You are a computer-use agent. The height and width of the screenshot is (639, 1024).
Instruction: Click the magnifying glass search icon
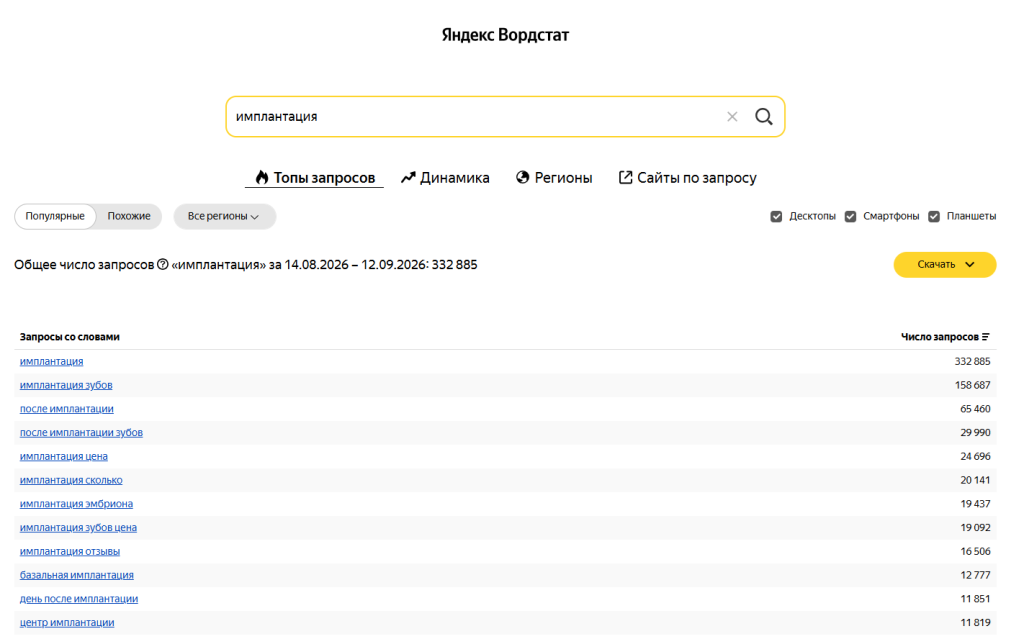point(763,117)
